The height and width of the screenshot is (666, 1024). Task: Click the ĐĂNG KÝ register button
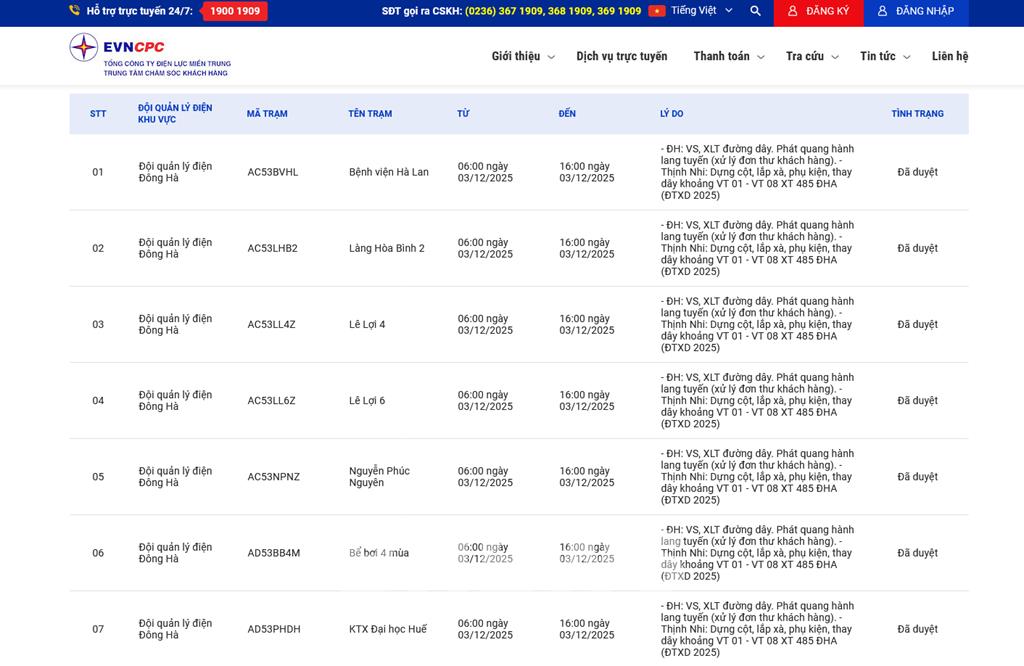click(x=817, y=11)
